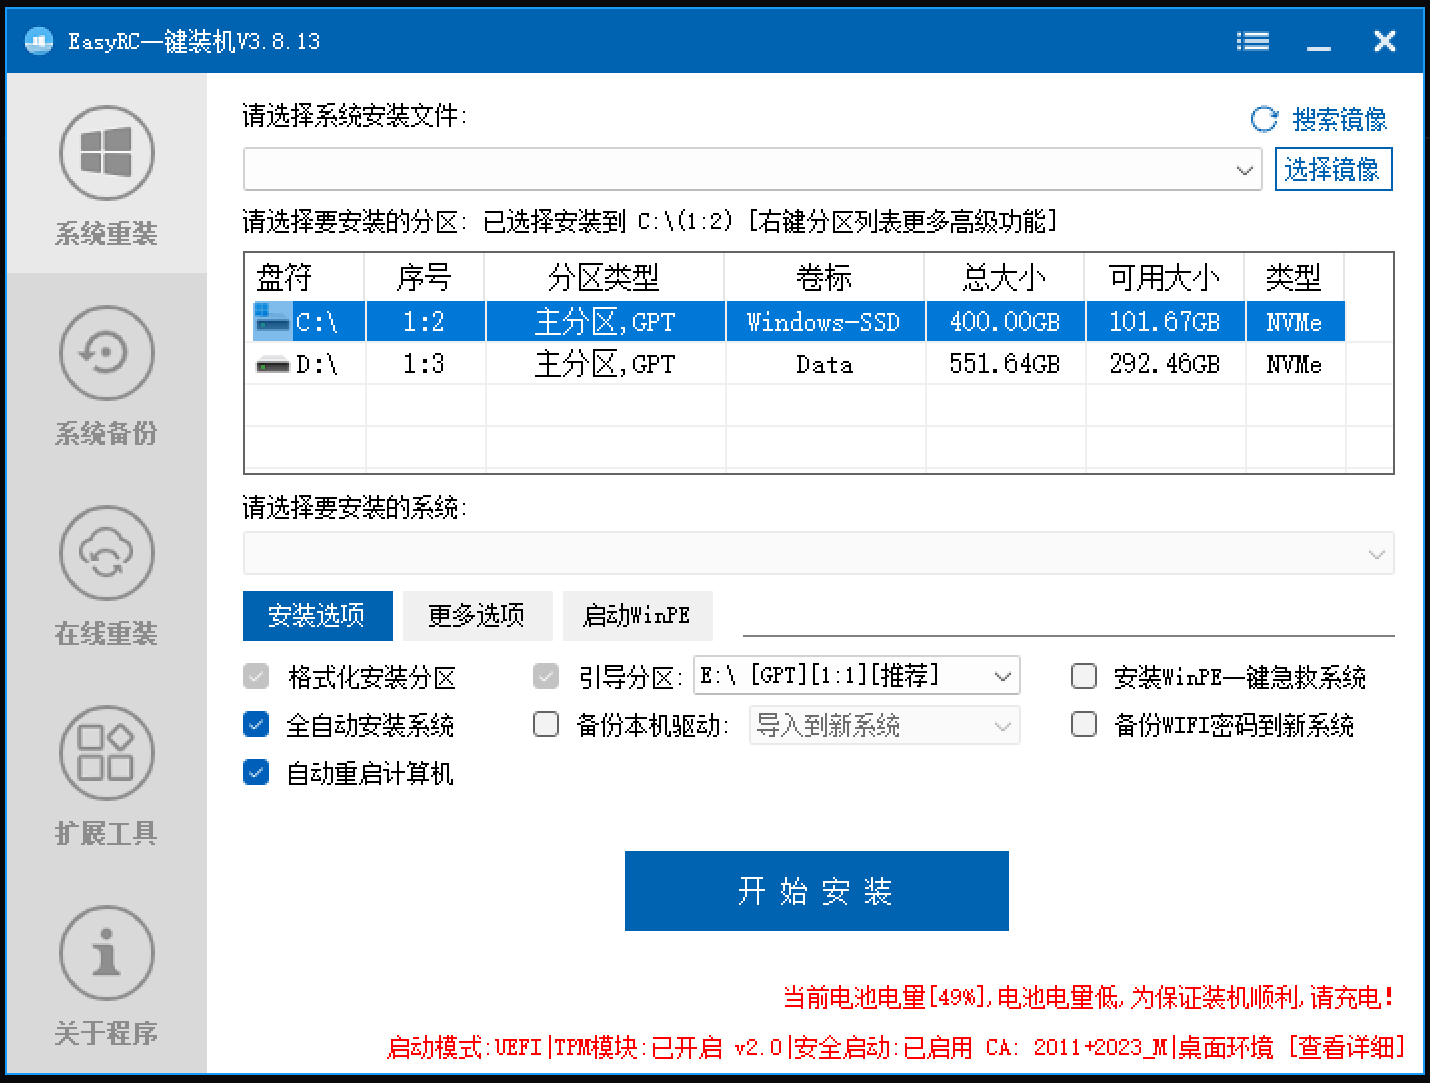Enable 备份WIFI密码到新系统 checkbox

click(1084, 724)
